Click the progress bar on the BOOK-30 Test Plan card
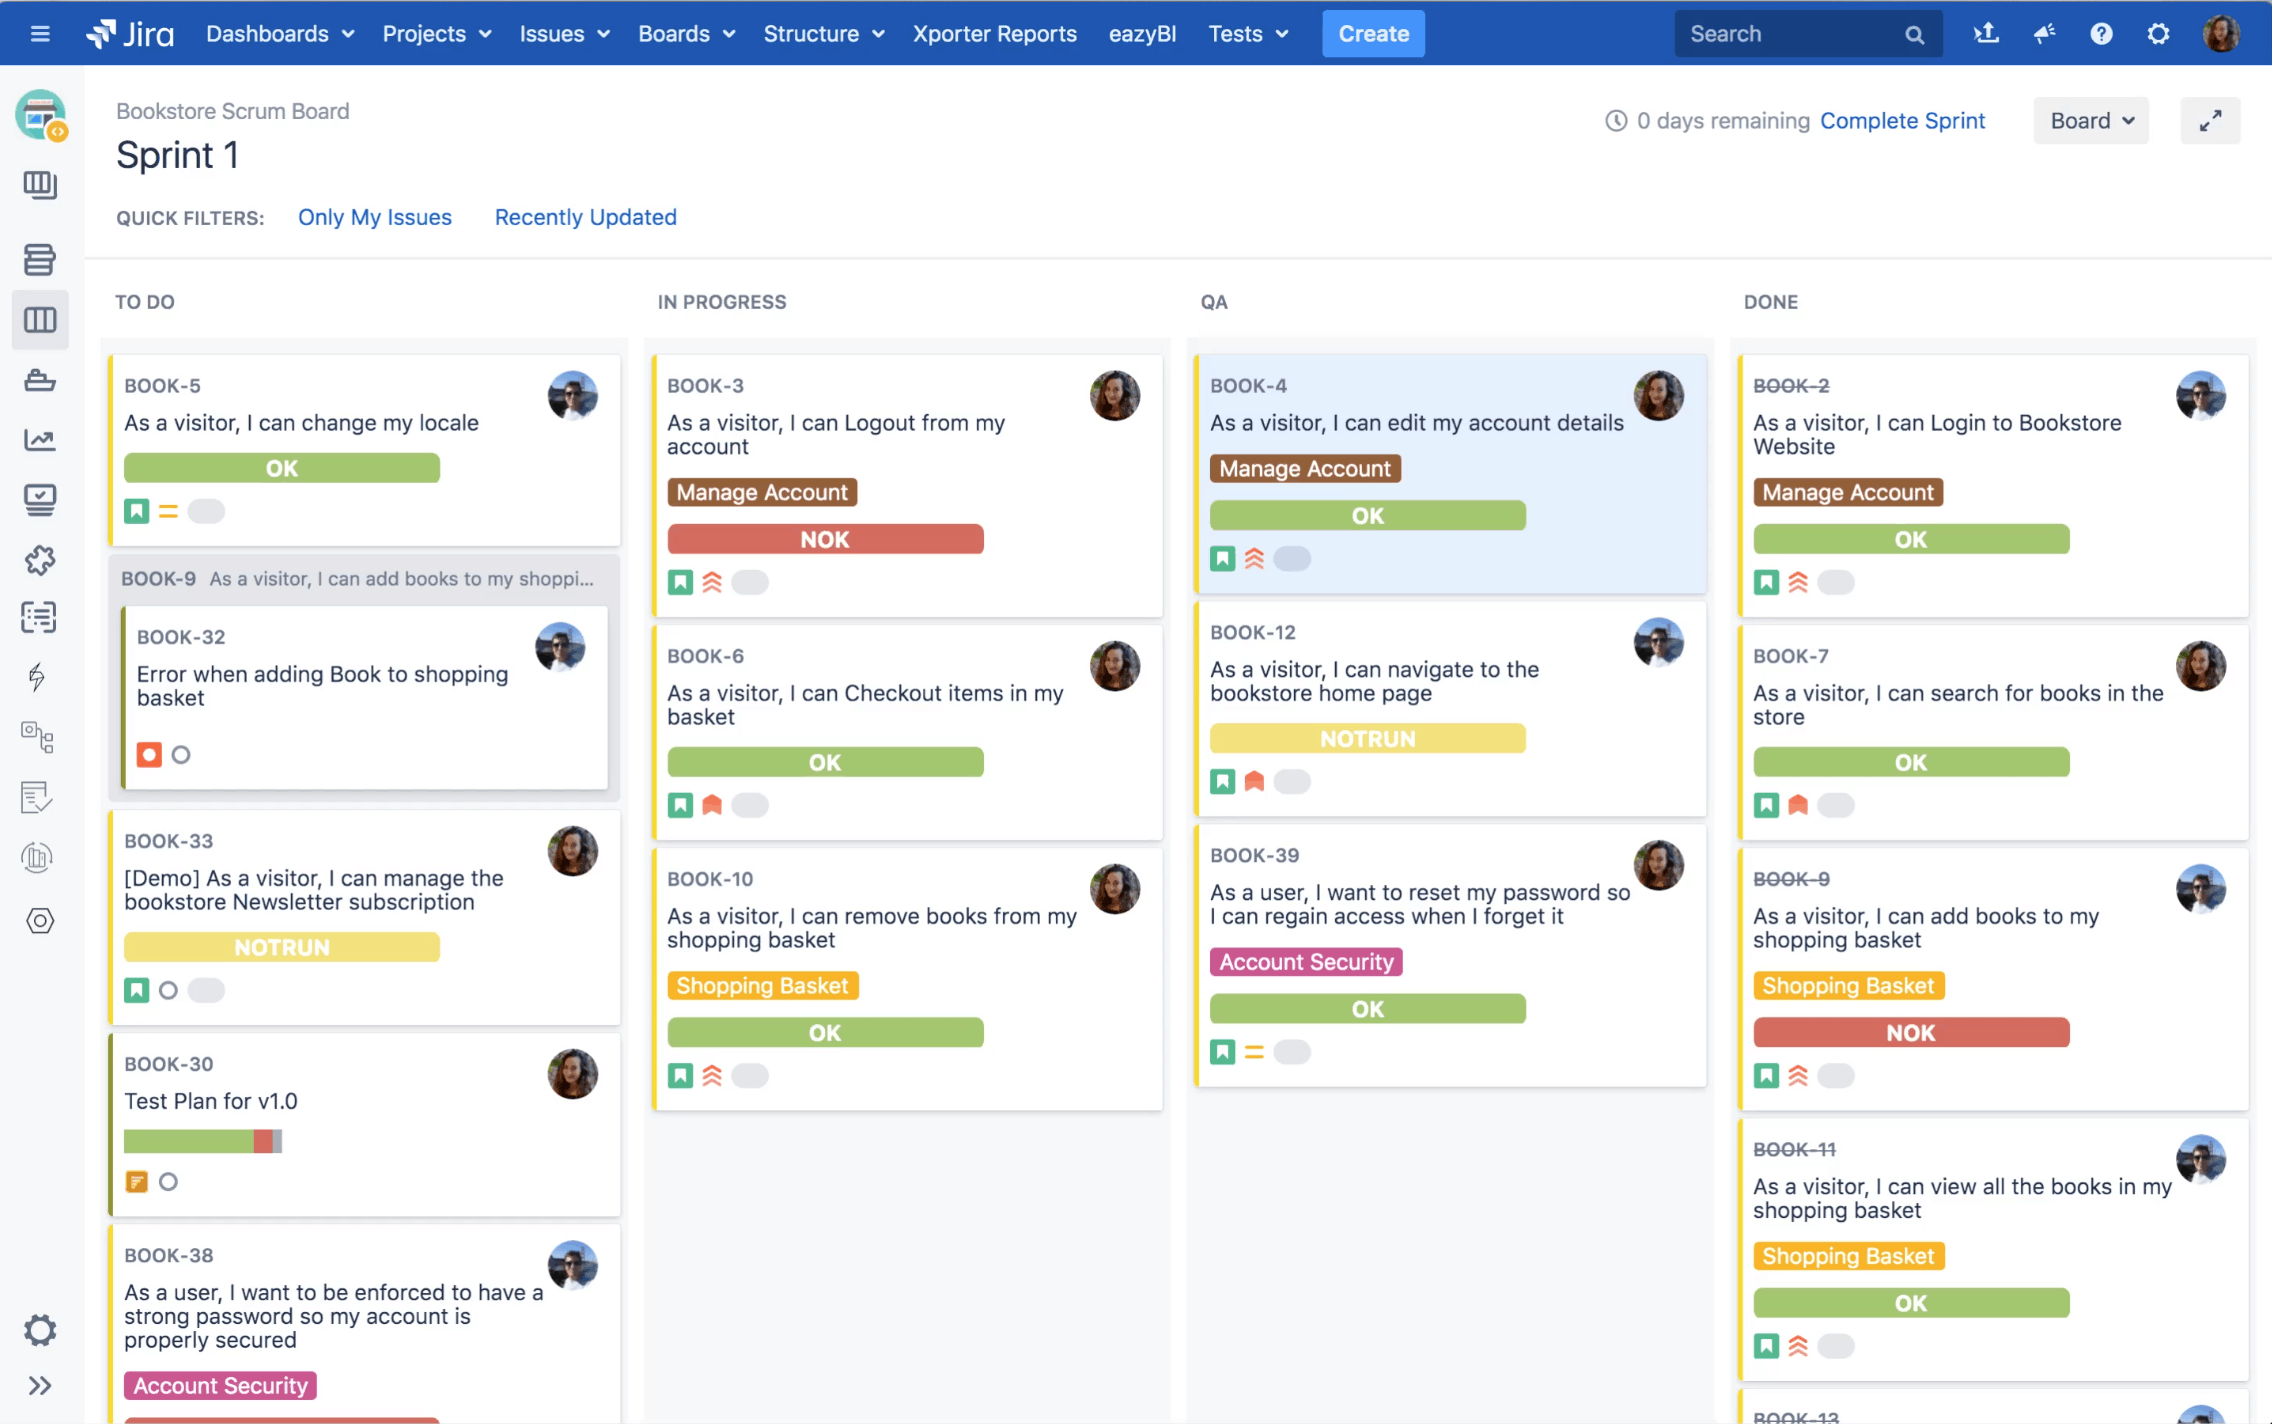The height and width of the screenshot is (1424, 2272). 202,1140
